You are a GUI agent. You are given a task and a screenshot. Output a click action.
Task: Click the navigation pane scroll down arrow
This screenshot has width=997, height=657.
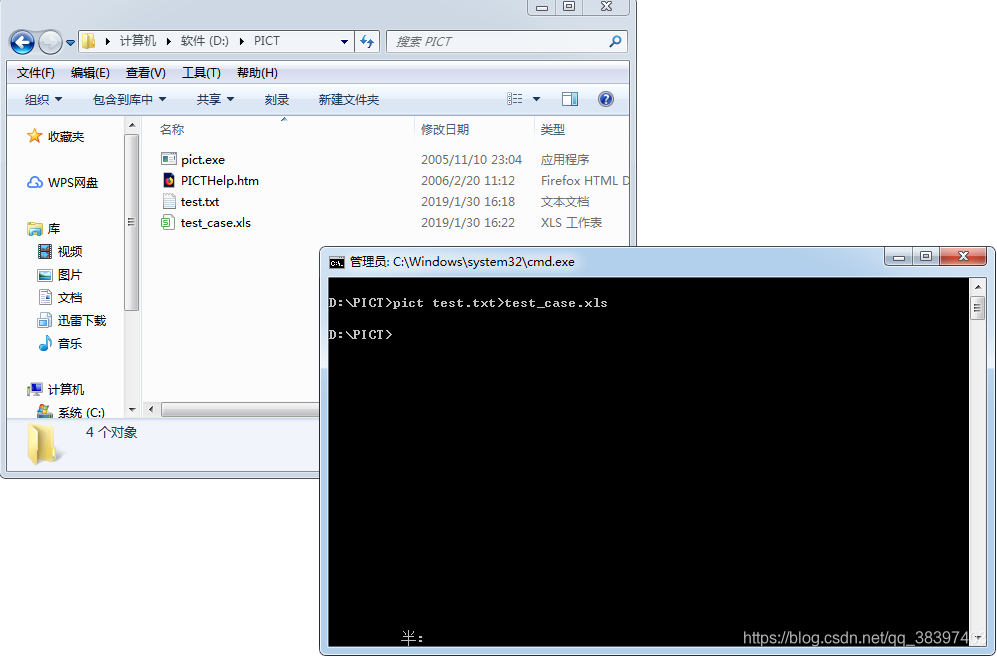tap(132, 410)
